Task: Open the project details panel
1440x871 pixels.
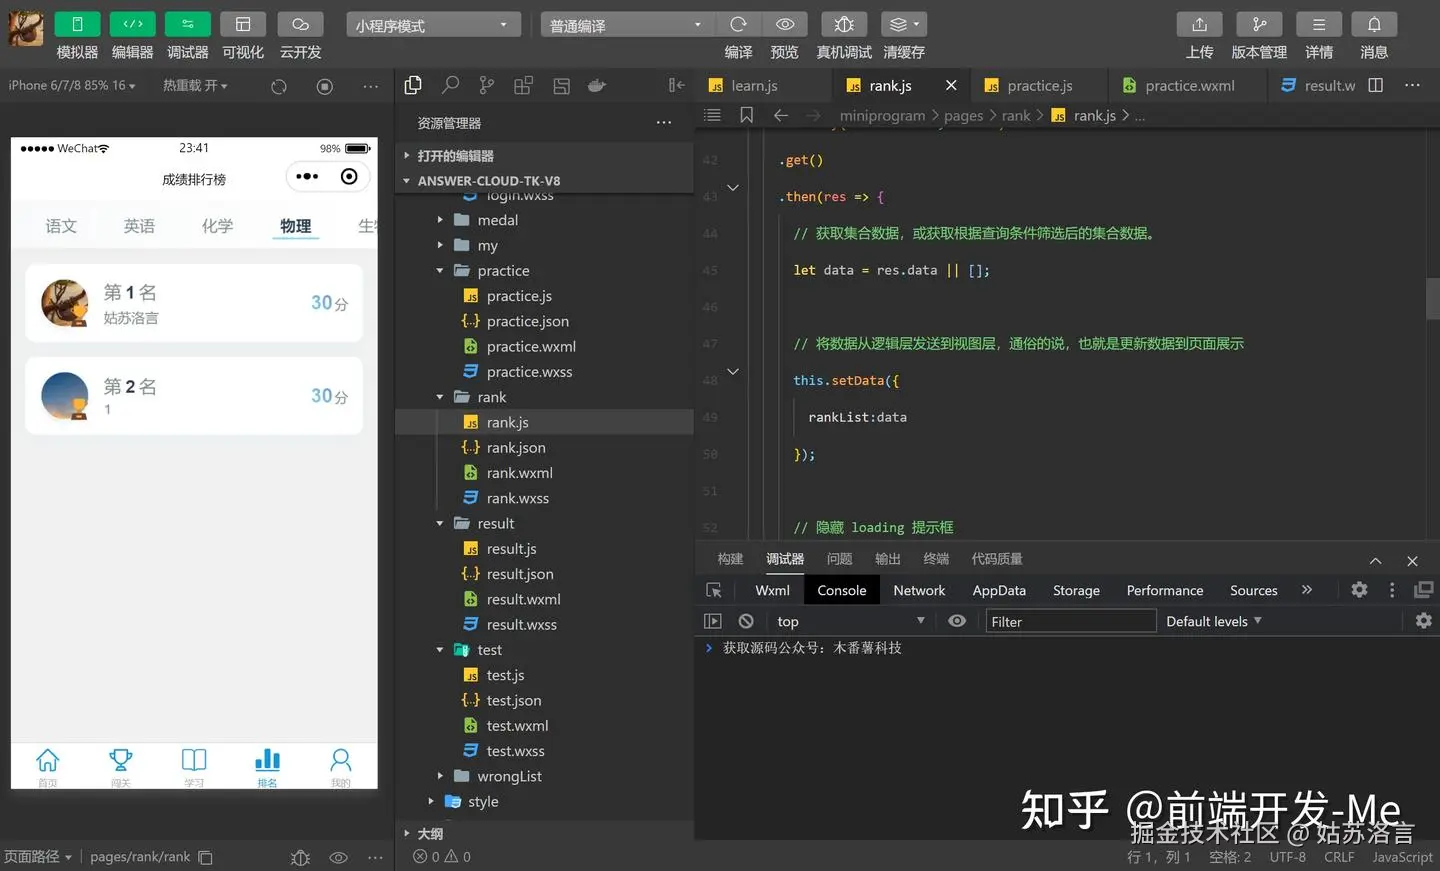Action: pyautogui.click(x=1319, y=25)
